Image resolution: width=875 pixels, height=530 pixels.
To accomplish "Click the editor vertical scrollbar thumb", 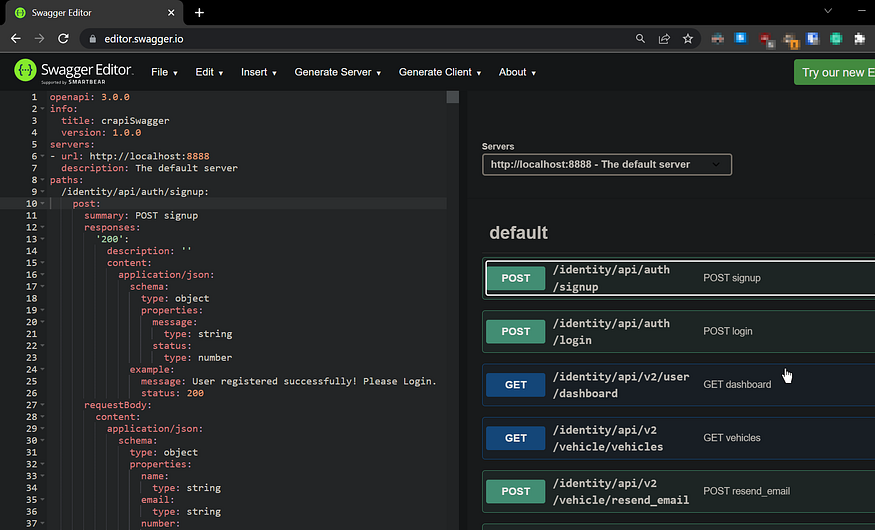I will [453, 97].
